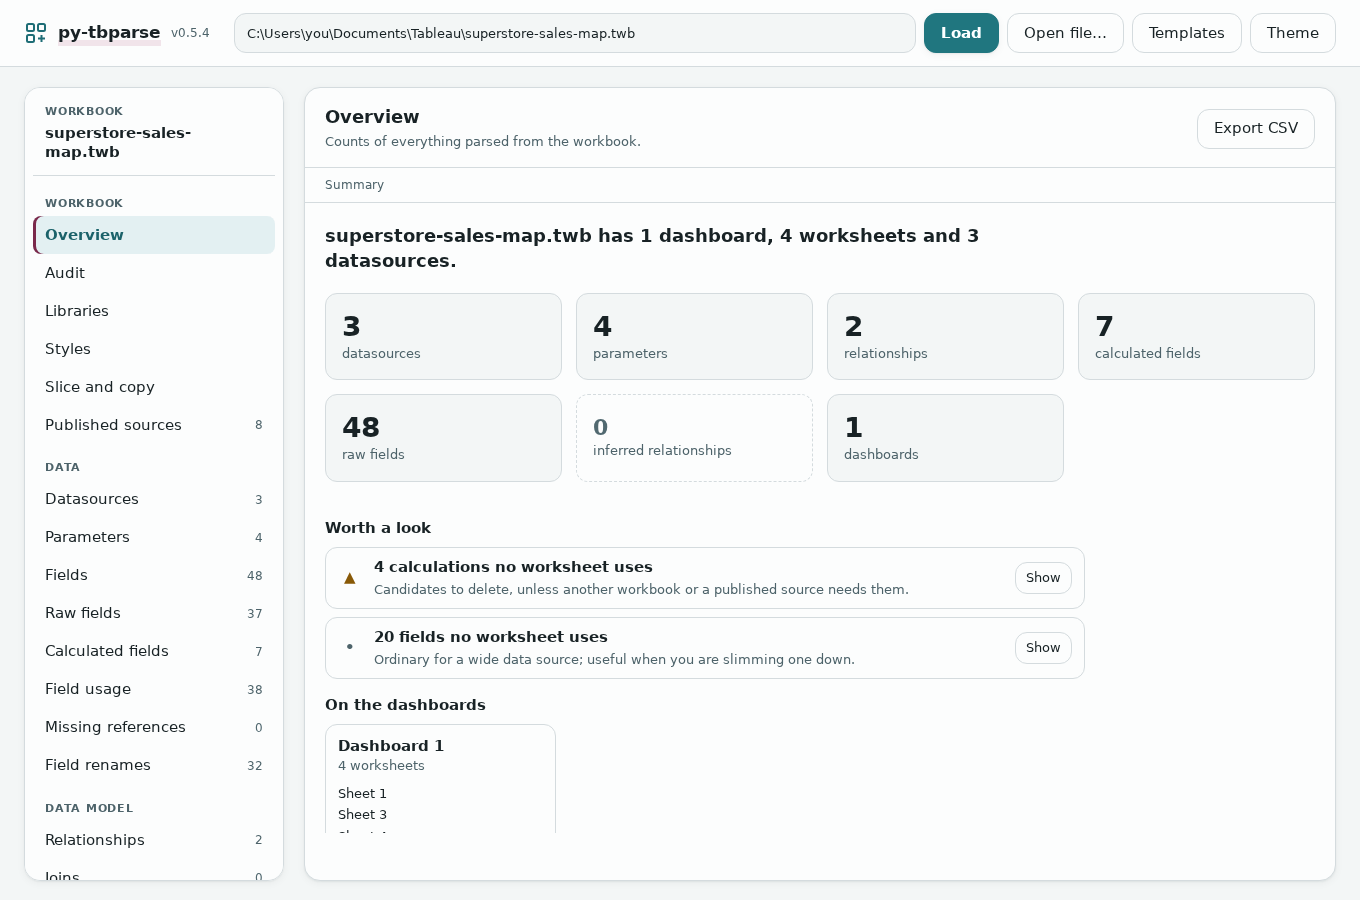This screenshot has width=1360, height=900.
Task: Open the Styles page
Action: tap(154, 349)
